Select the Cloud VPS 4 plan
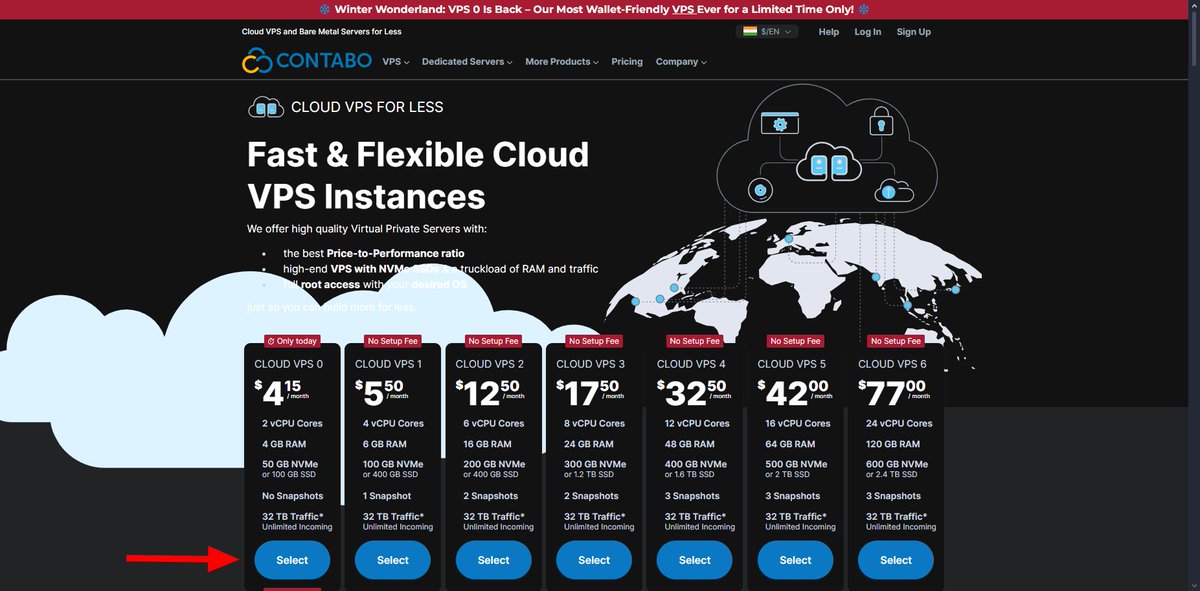The image size is (1200, 591). pos(695,560)
